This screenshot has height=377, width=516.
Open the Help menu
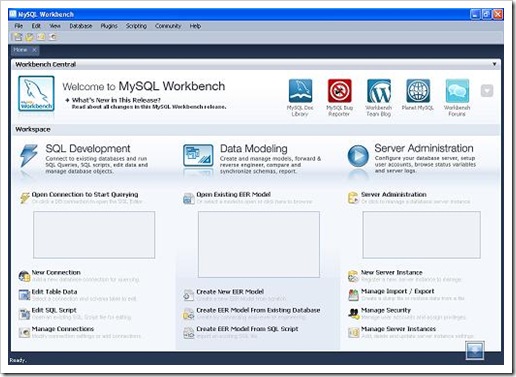[x=195, y=26]
